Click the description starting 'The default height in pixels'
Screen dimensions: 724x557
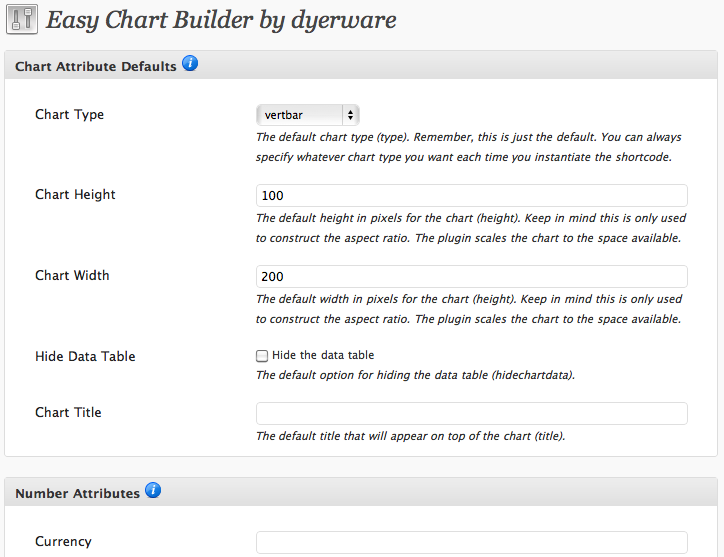(471, 228)
